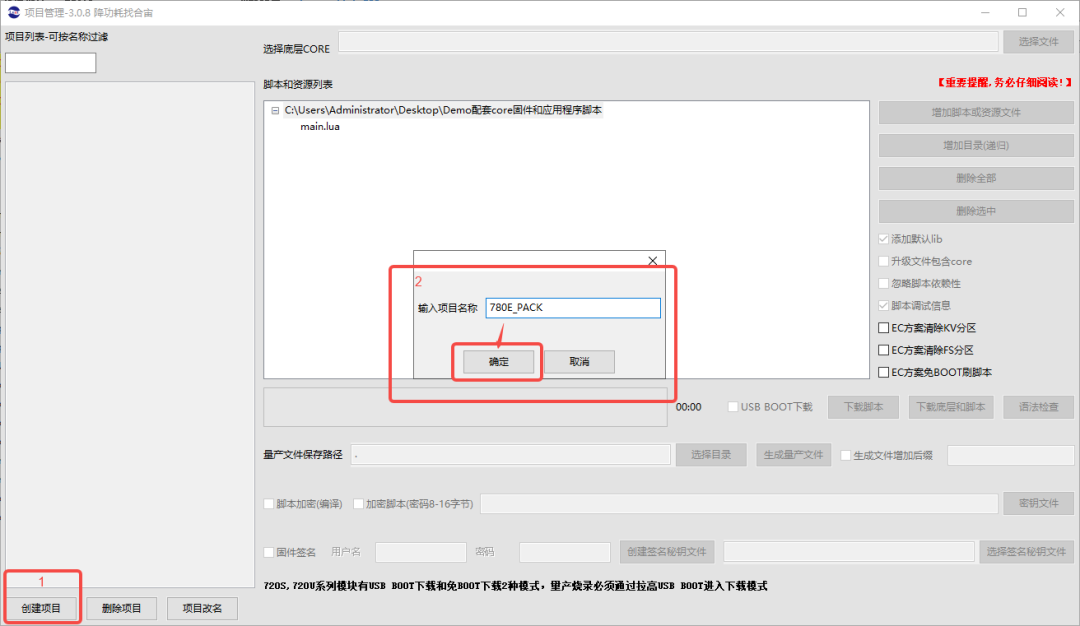
Task: Click the 生成量产文件 button
Action: point(793,455)
